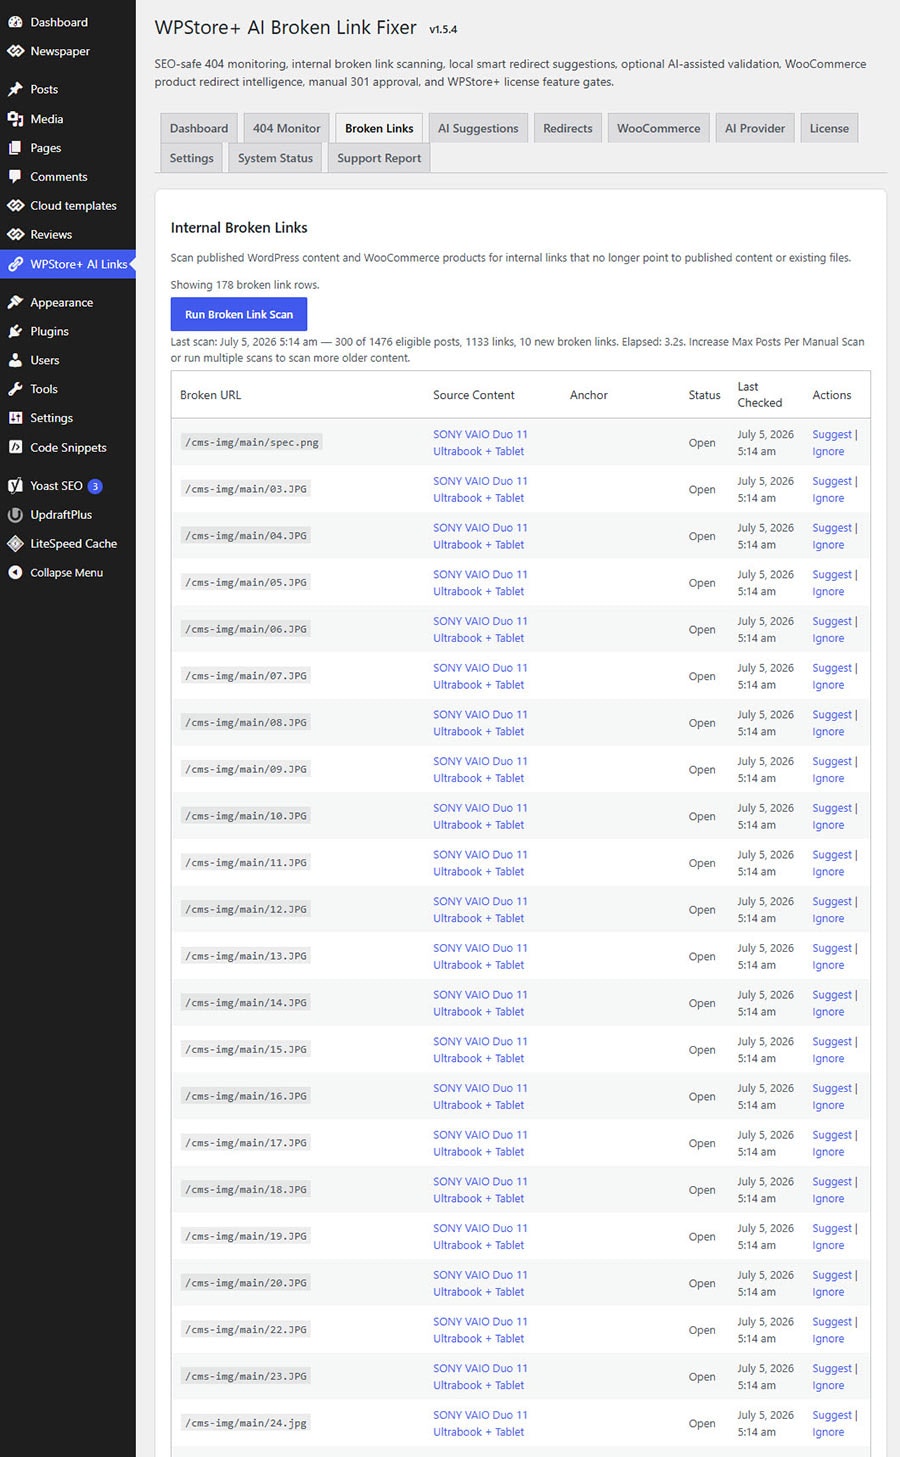Screen dimensions: 900x1457
Task: Open source content link for 18.JPG row
Action: 480,1190
